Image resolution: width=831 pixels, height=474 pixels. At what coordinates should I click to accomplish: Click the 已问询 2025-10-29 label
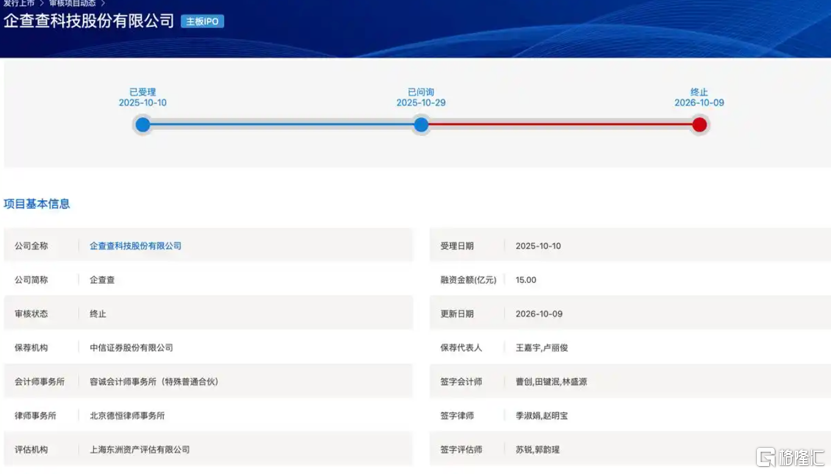point(421,98)
